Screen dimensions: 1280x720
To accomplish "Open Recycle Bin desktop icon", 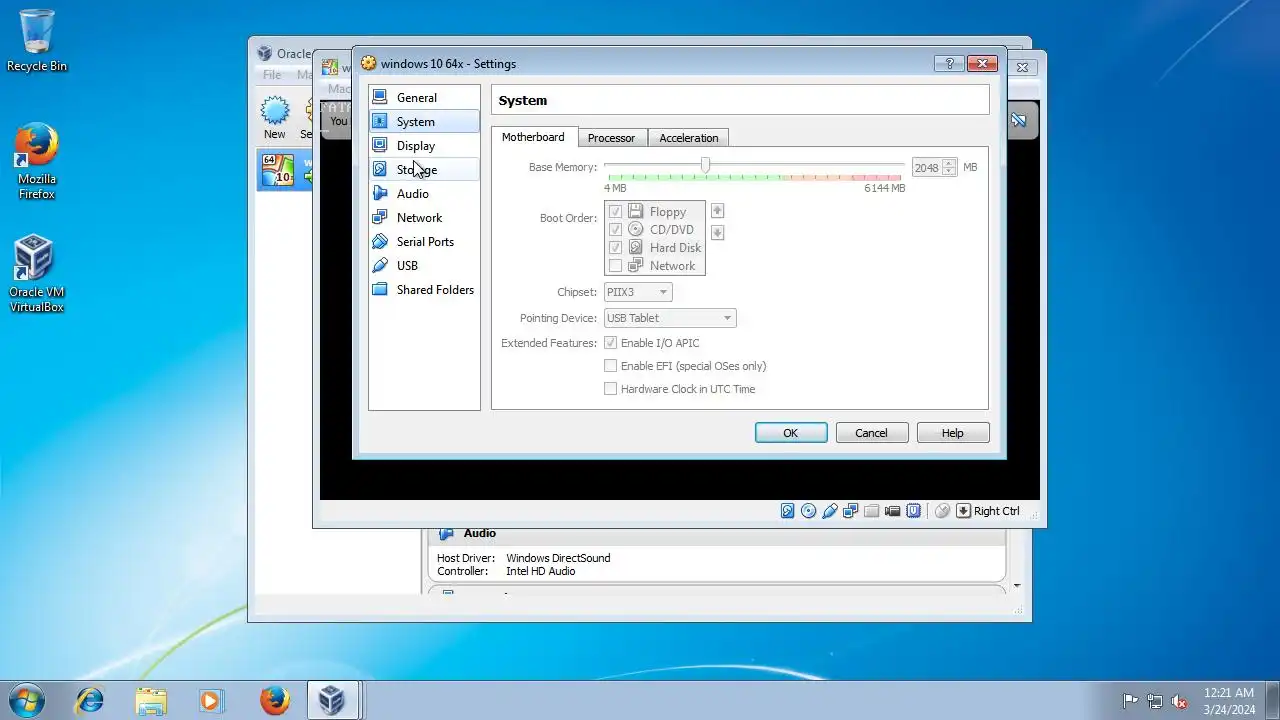I will click(37, 41).
